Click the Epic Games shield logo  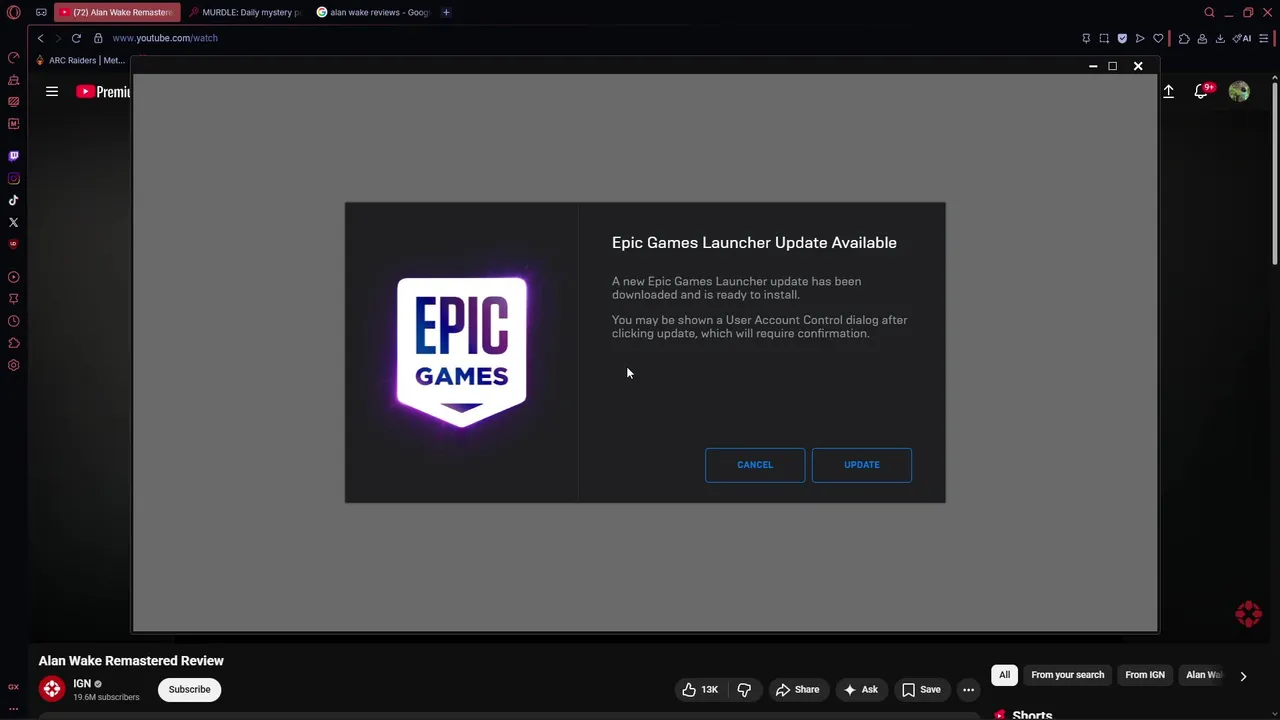pyautogui.click(x=462, y=352)
